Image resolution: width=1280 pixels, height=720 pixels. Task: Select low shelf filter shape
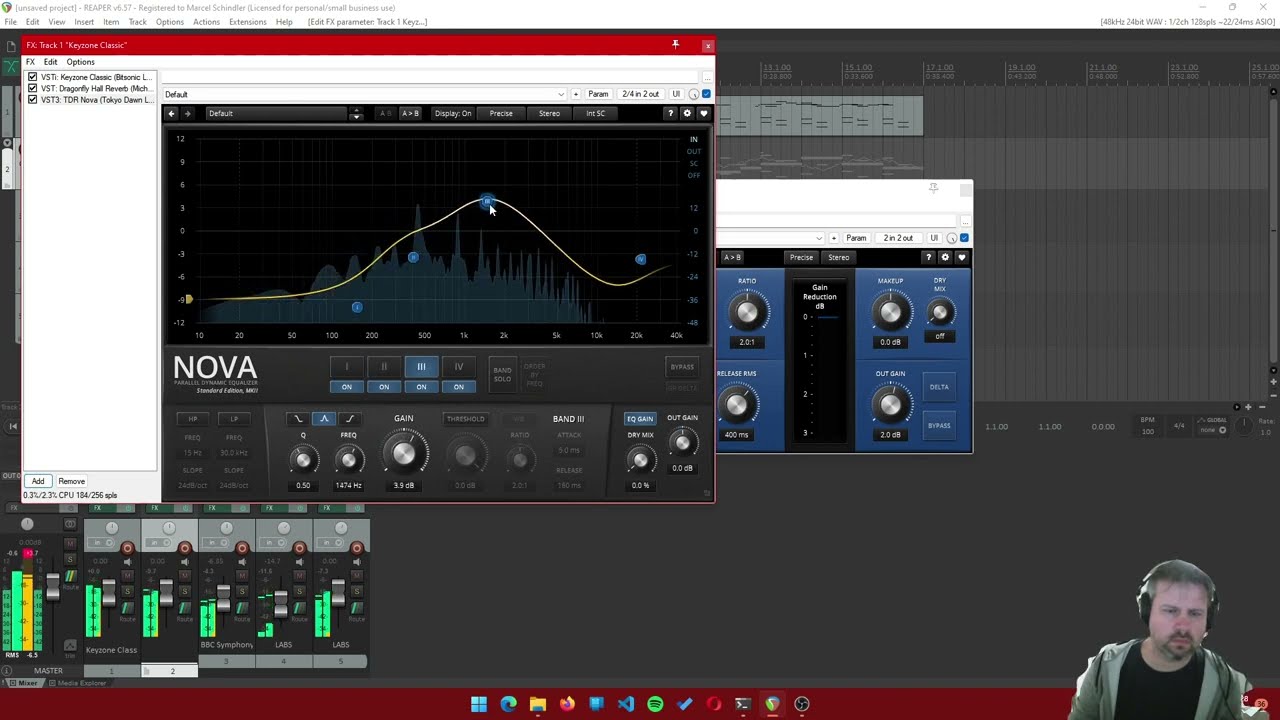click(x=297, y=419)
